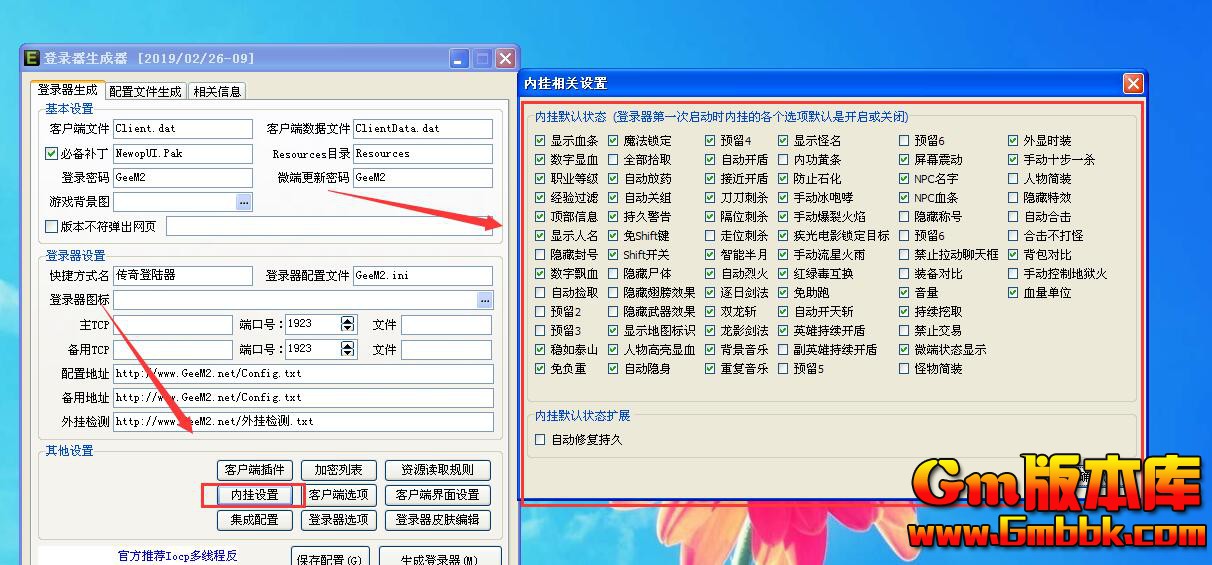Click the 登录器生成器 title bar app icon

click(32, 59)
